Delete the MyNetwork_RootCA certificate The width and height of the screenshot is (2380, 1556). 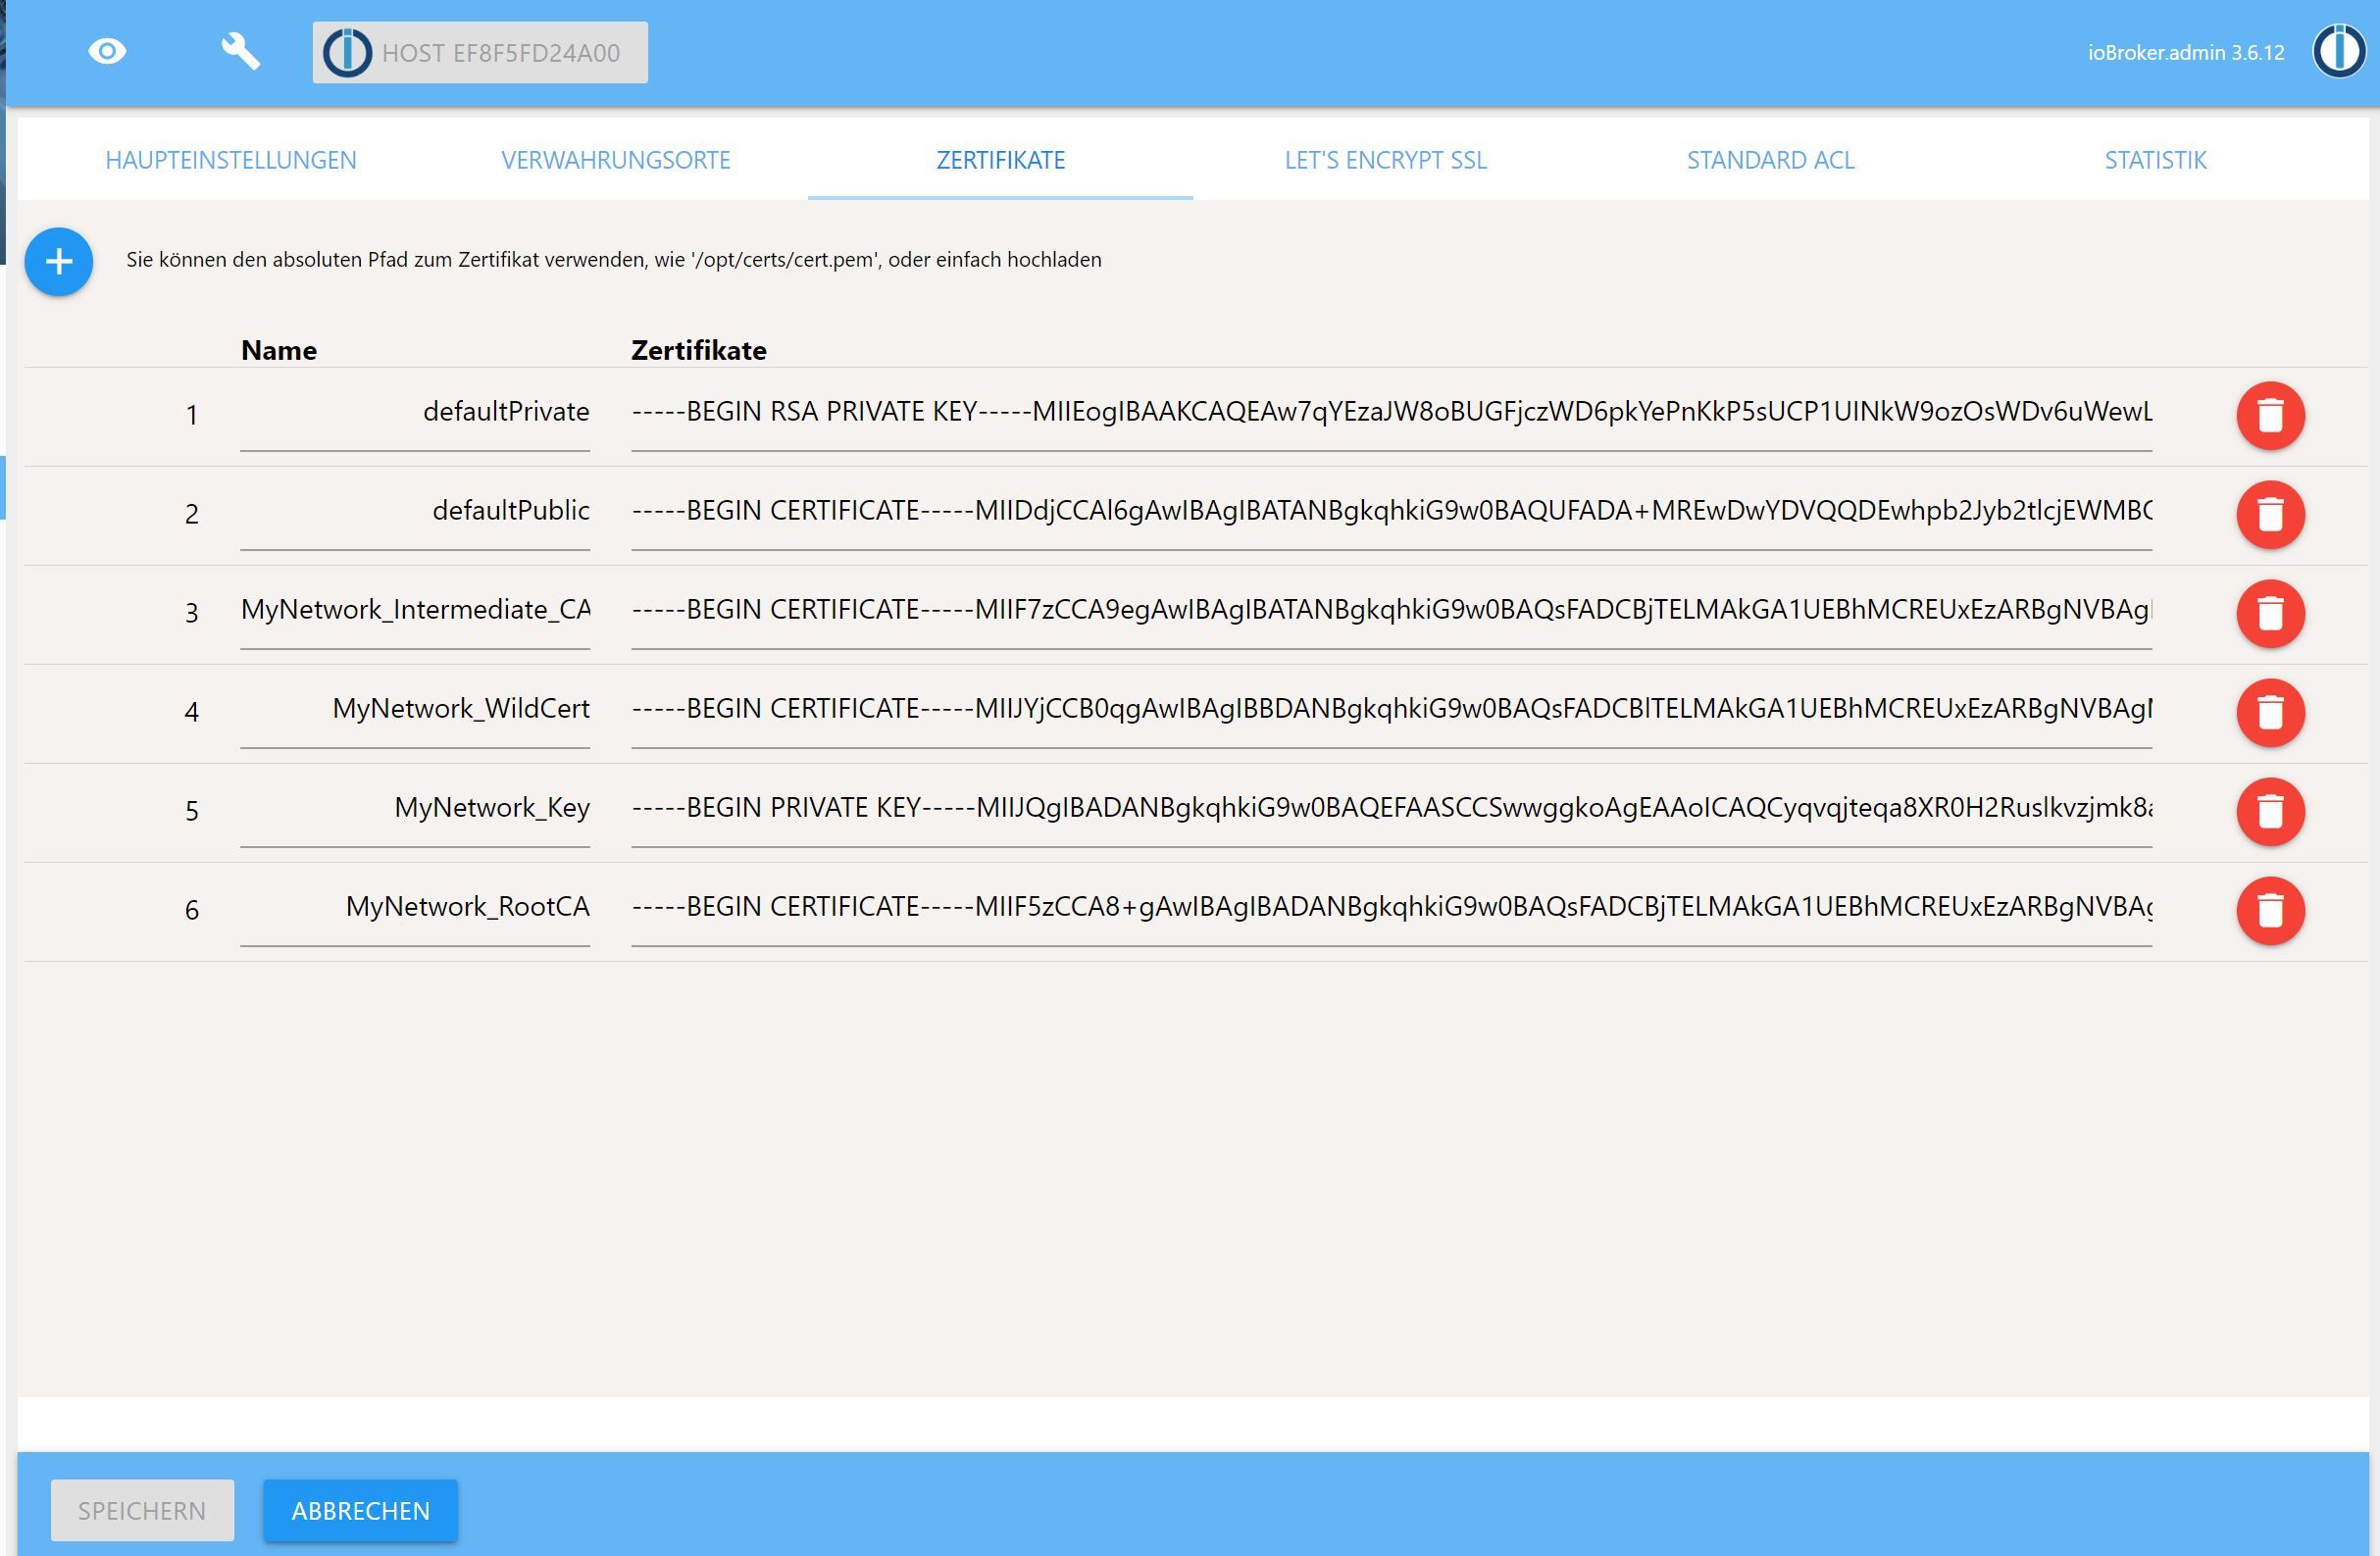tap(2270, 910)
